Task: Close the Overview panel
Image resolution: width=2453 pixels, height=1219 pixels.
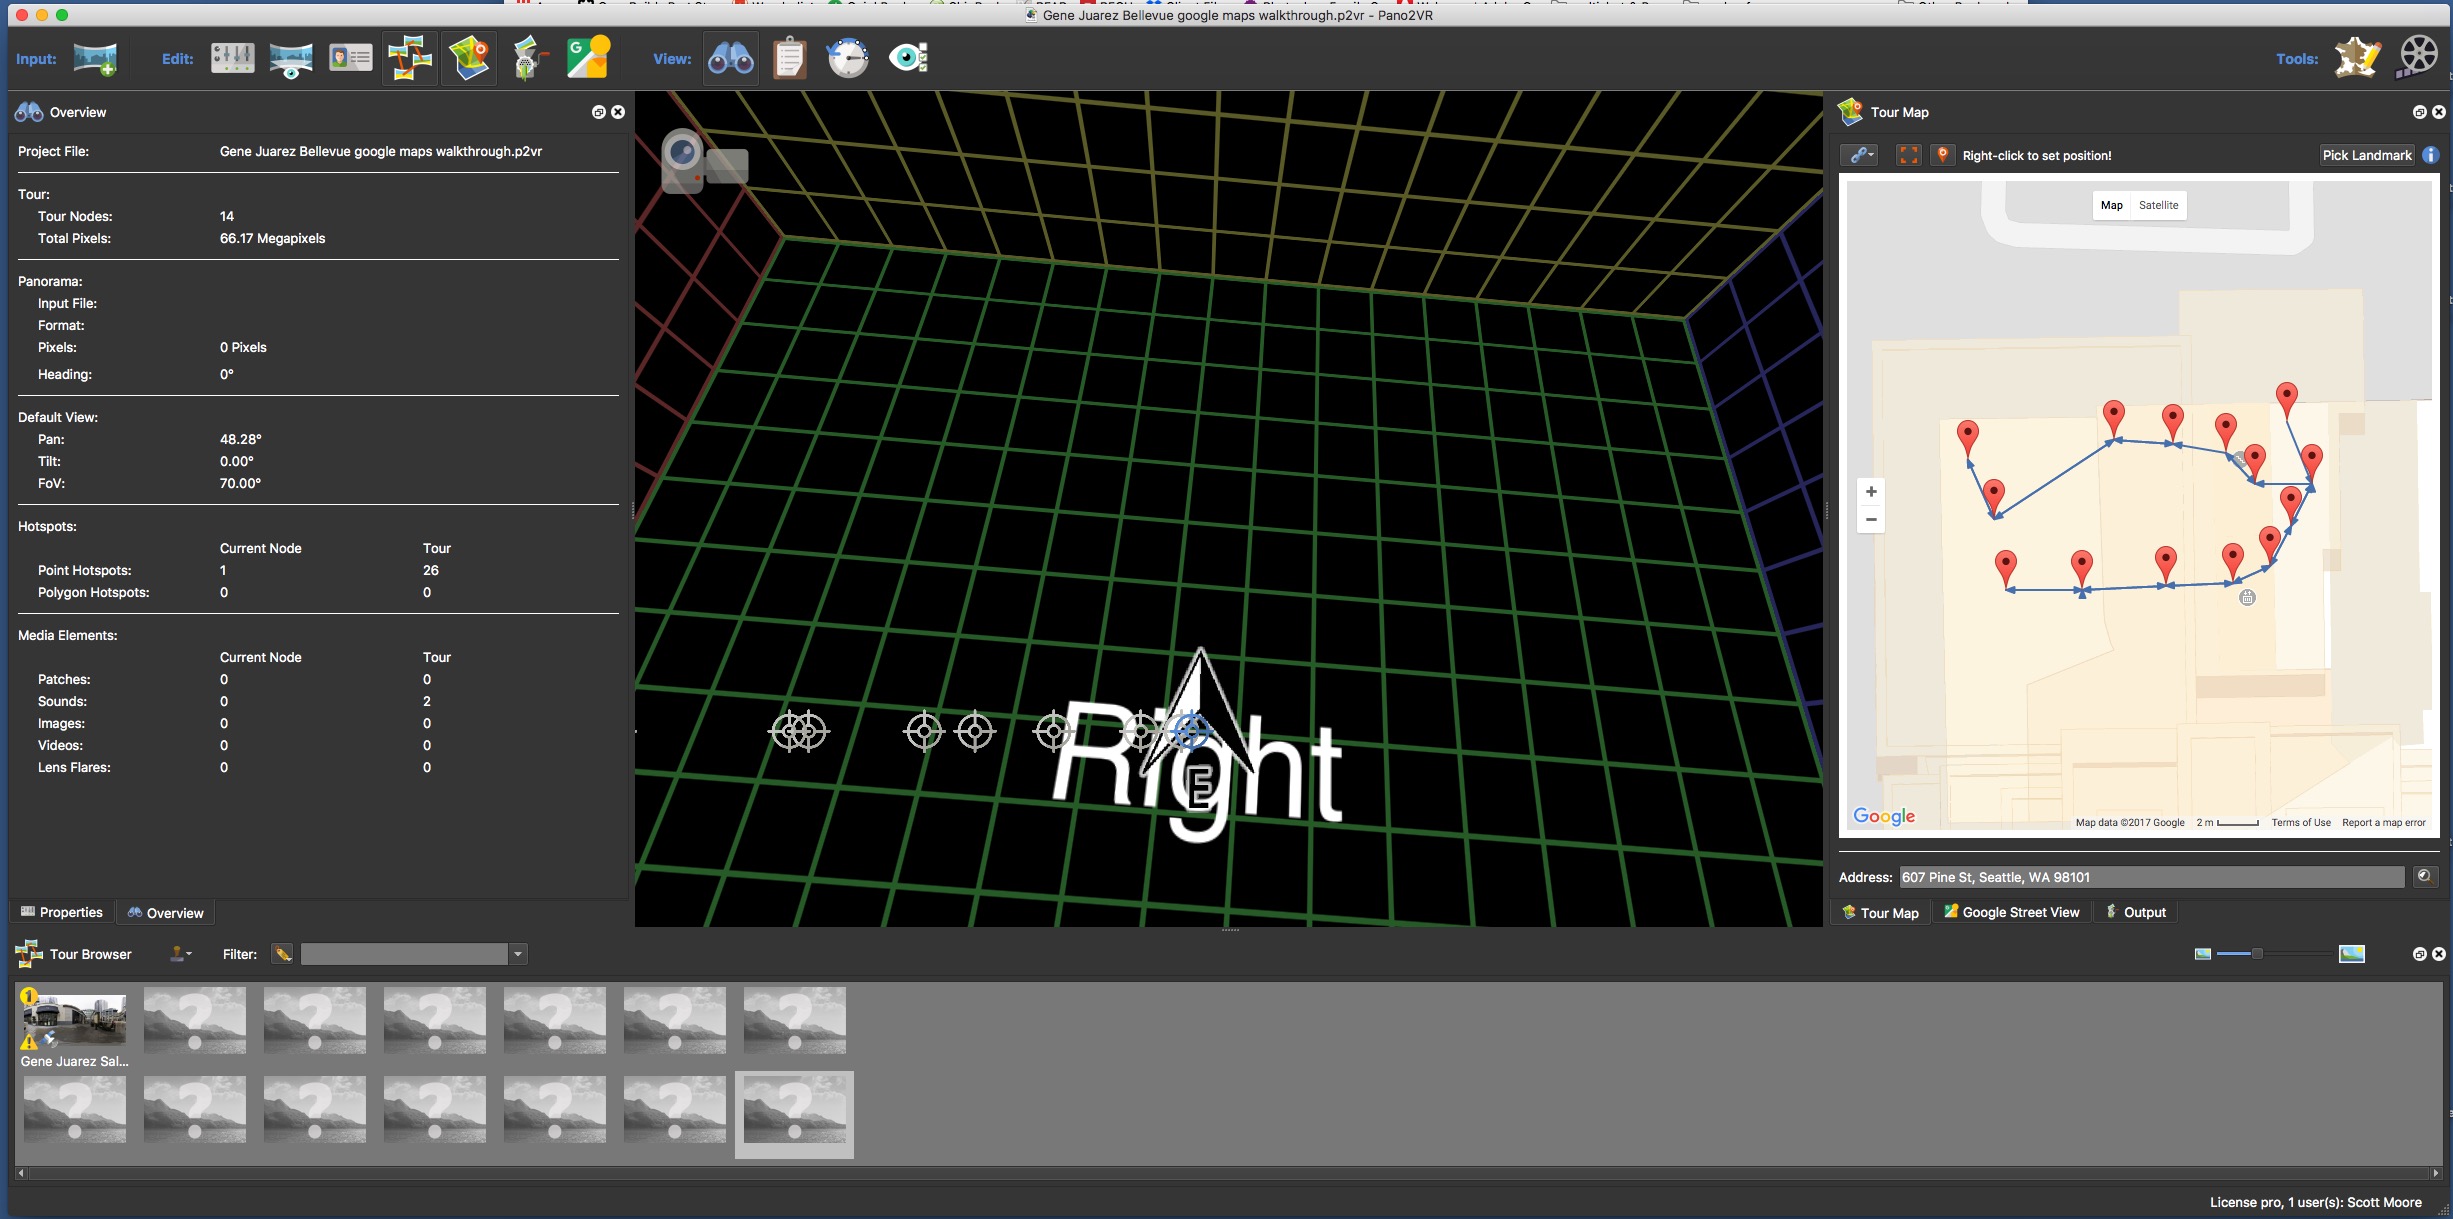Action: (618, 112)
